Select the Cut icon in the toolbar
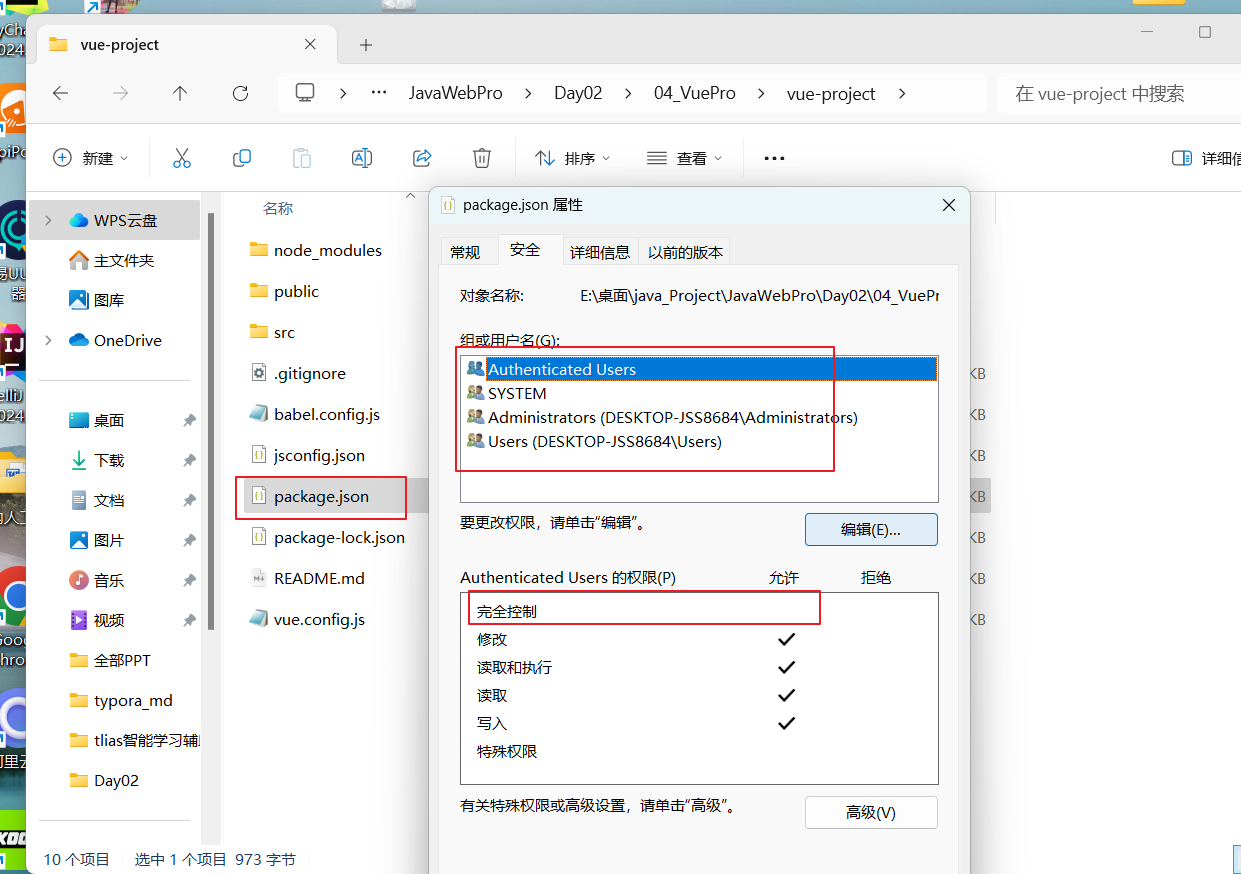1241x874 pixels. [x=182, y=157]
